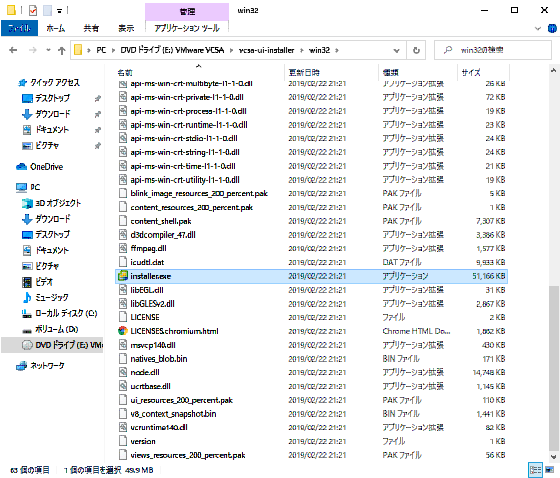The height and width of the screenshot is (478, 560).
Task: Open the Application Tools tab
Action: (187, 28)
